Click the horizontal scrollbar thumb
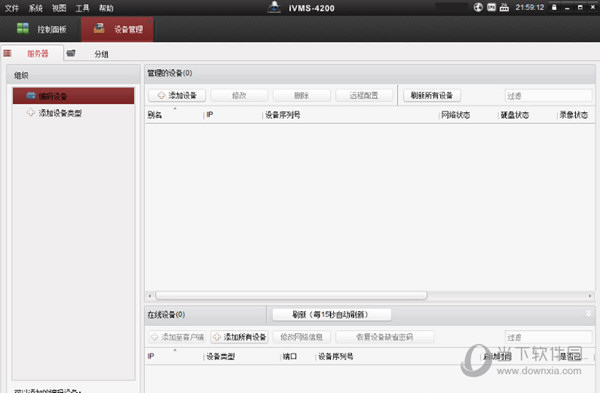 291,295
